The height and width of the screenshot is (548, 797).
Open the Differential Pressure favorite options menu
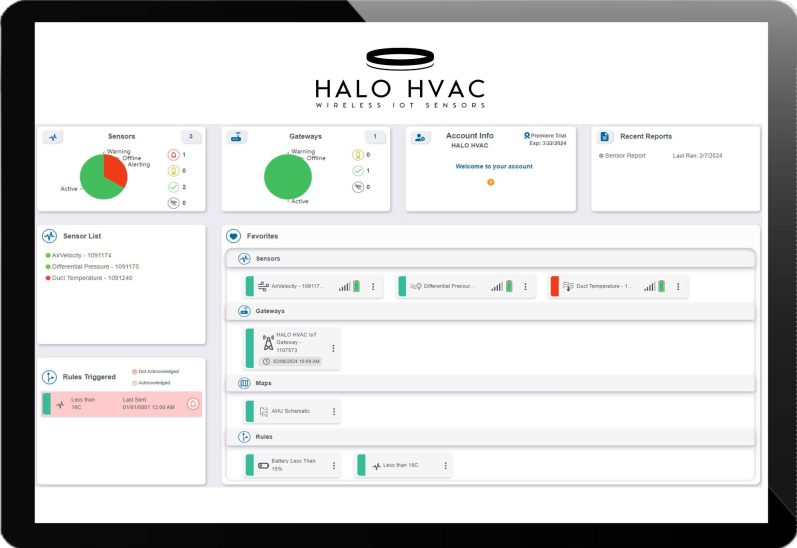click(526, 287)
